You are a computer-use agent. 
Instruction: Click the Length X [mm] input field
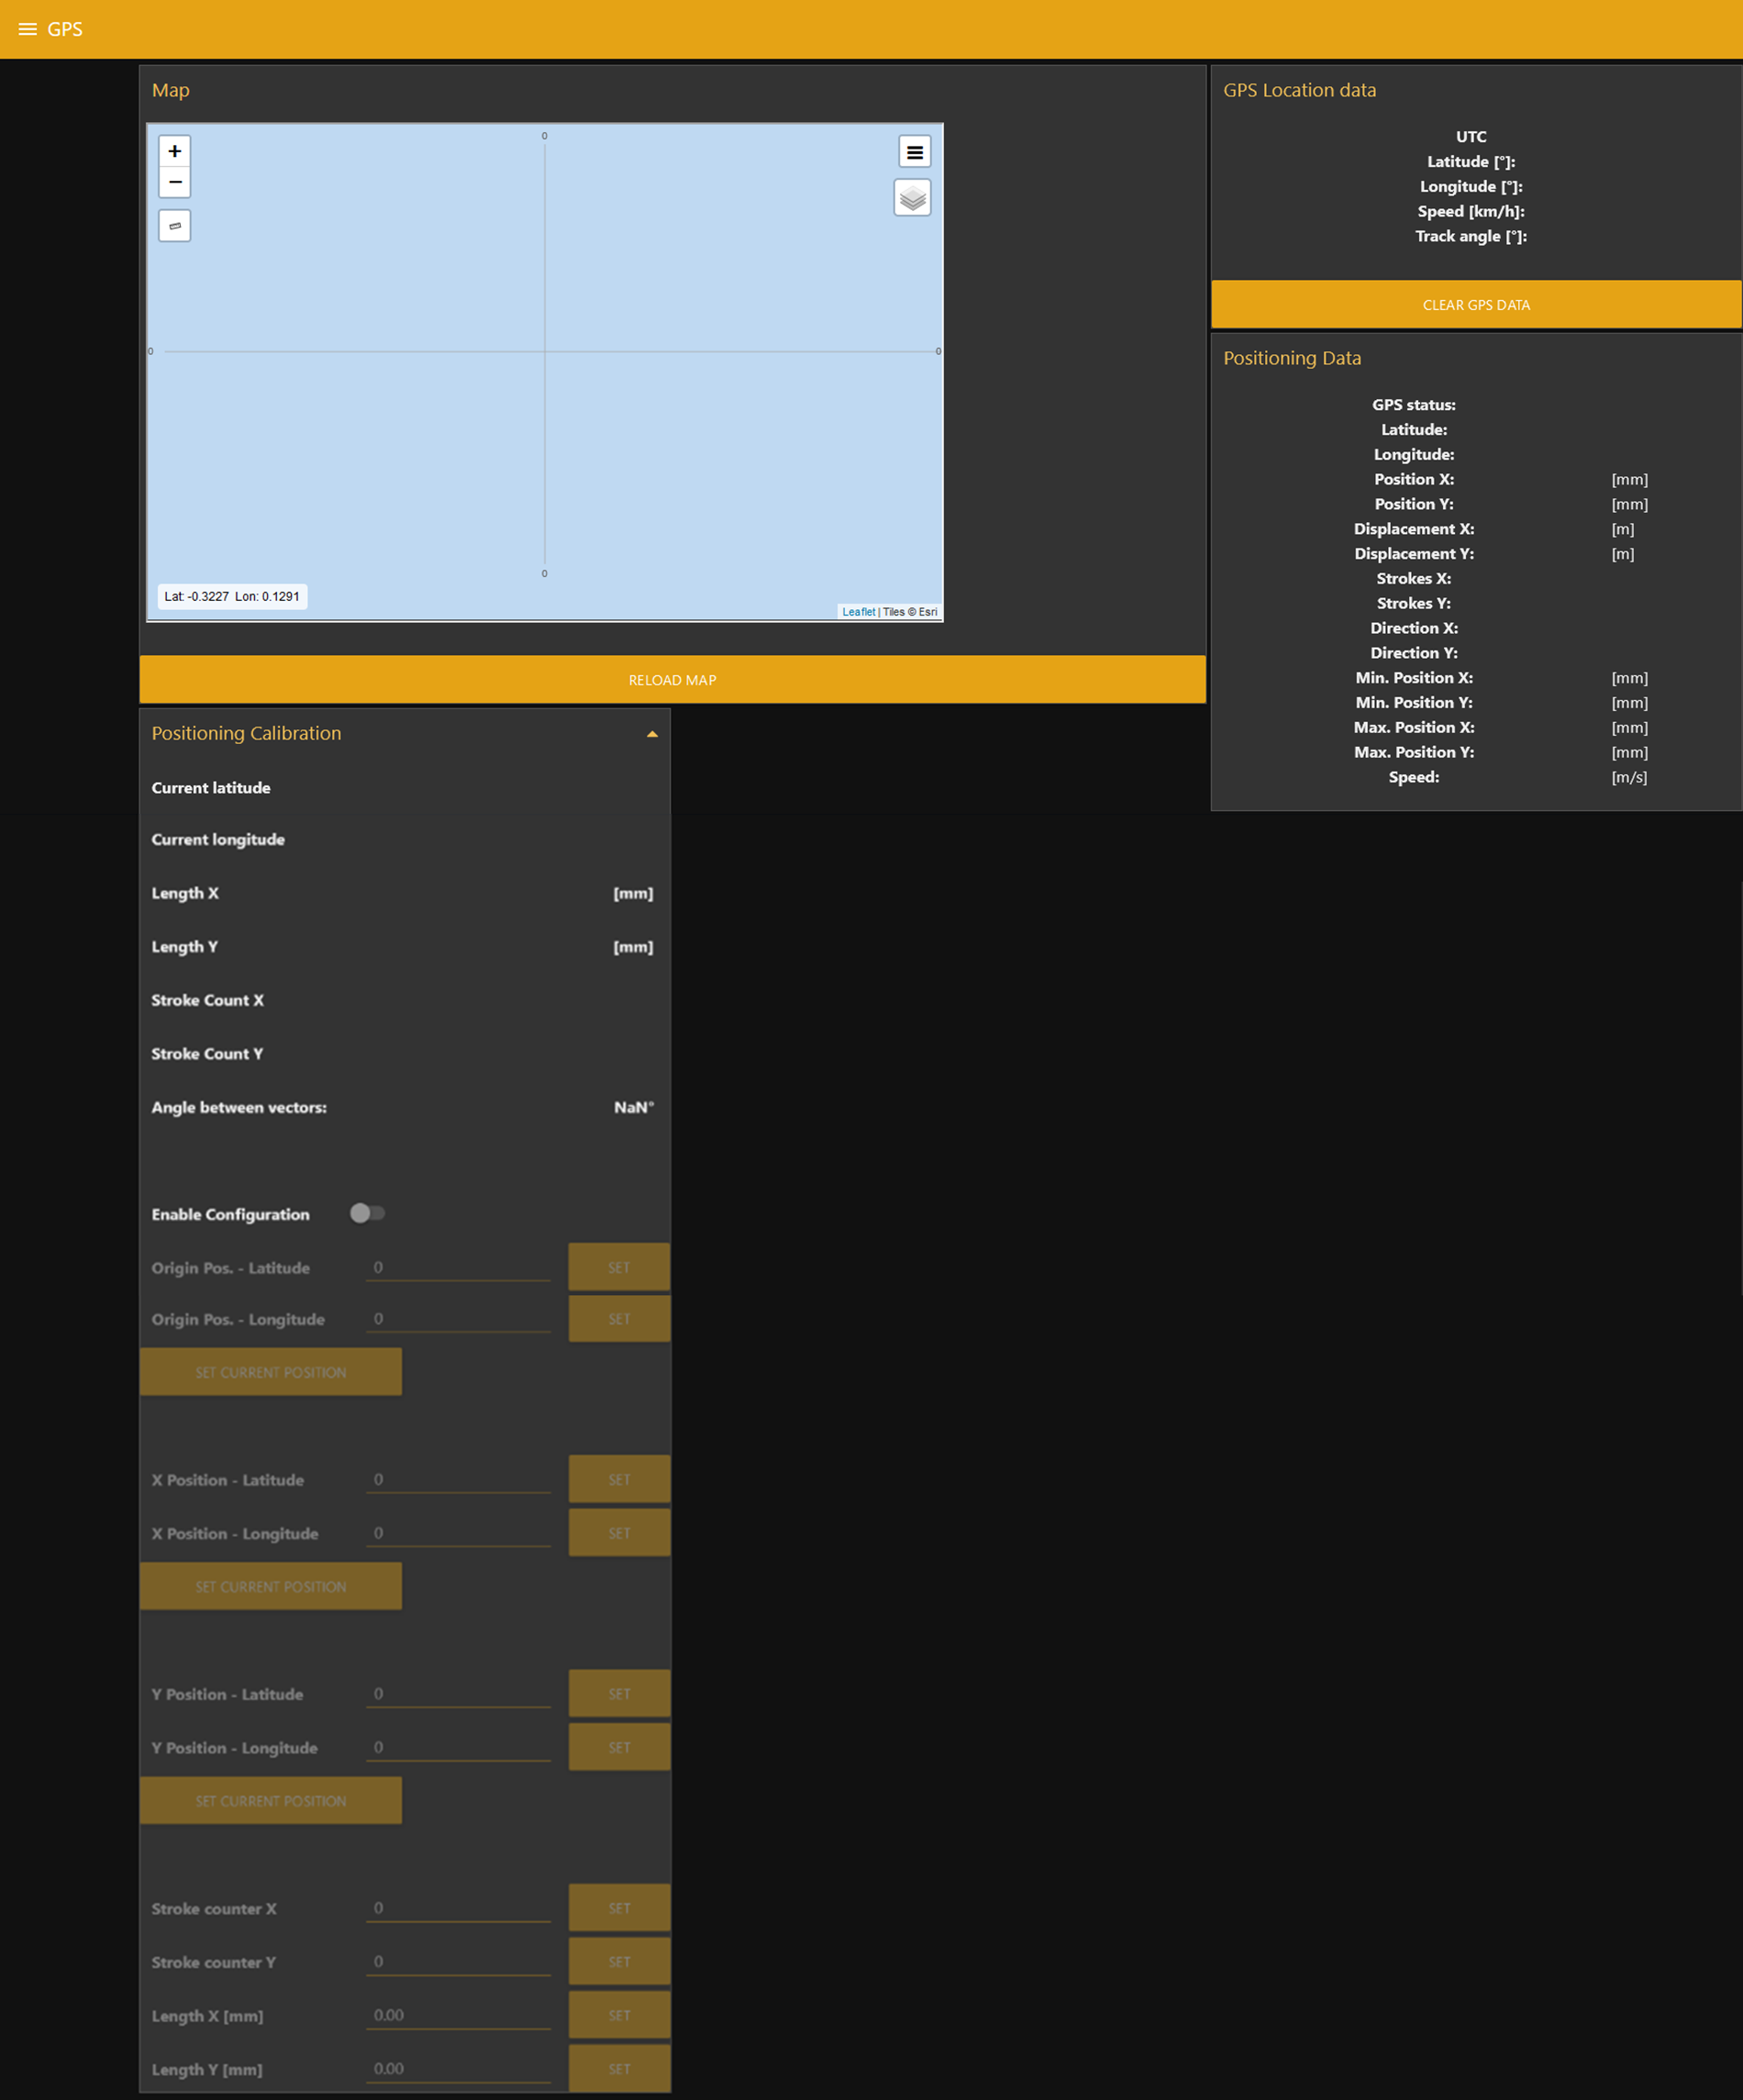(458, 2015)
